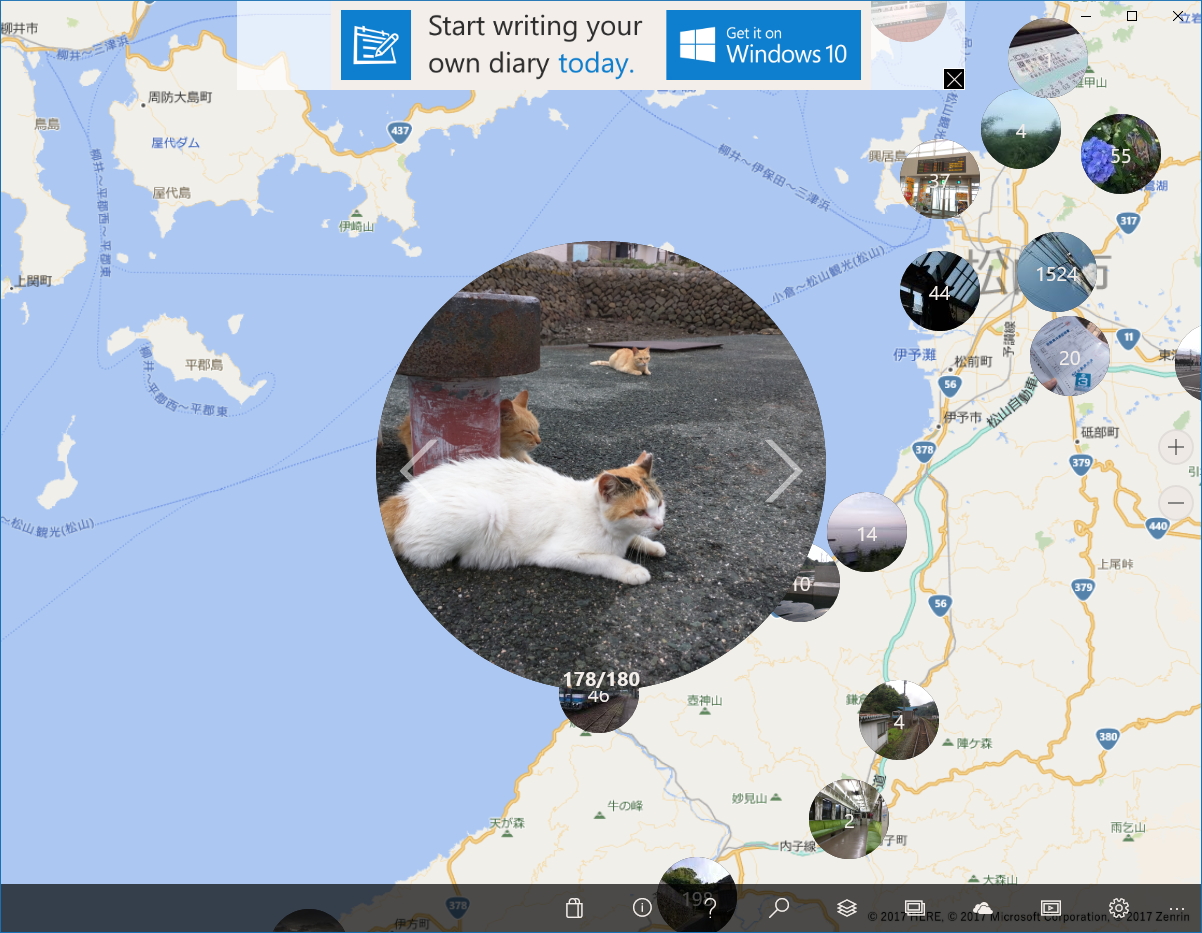Open the store shopping bag icon
1202x933 pixels.
click(574, 908)
